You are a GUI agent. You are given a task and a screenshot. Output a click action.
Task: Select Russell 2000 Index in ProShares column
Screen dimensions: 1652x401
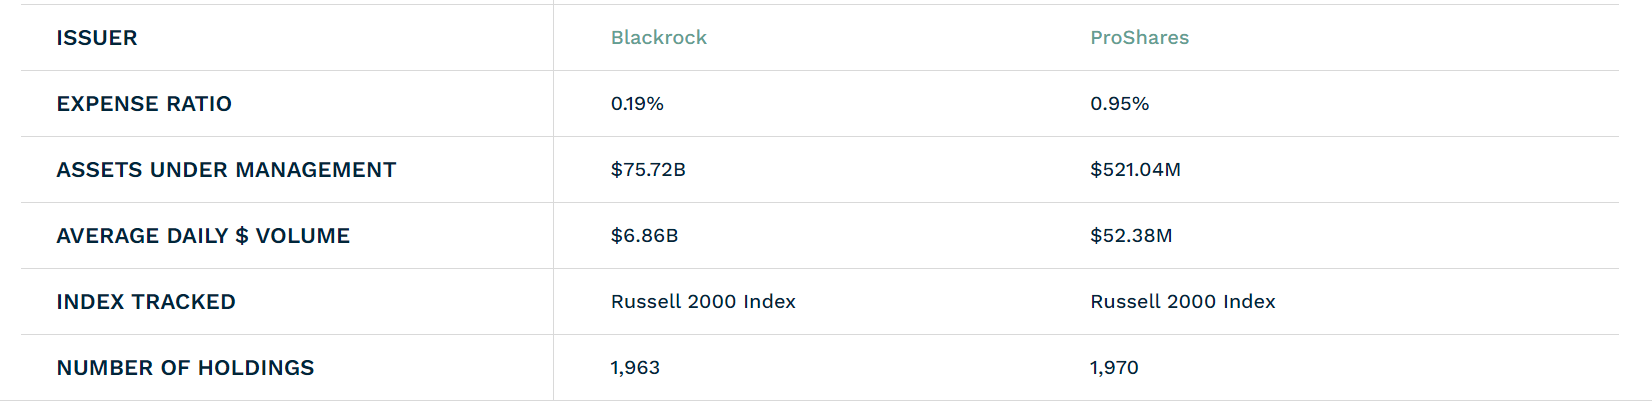tap(1182, 302)
